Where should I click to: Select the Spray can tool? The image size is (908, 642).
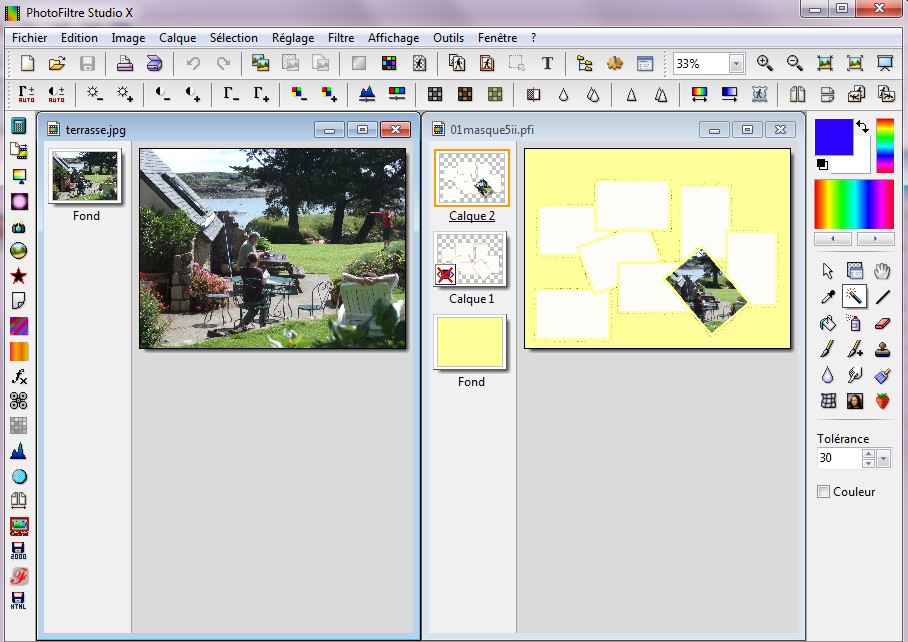pos(855,323)
